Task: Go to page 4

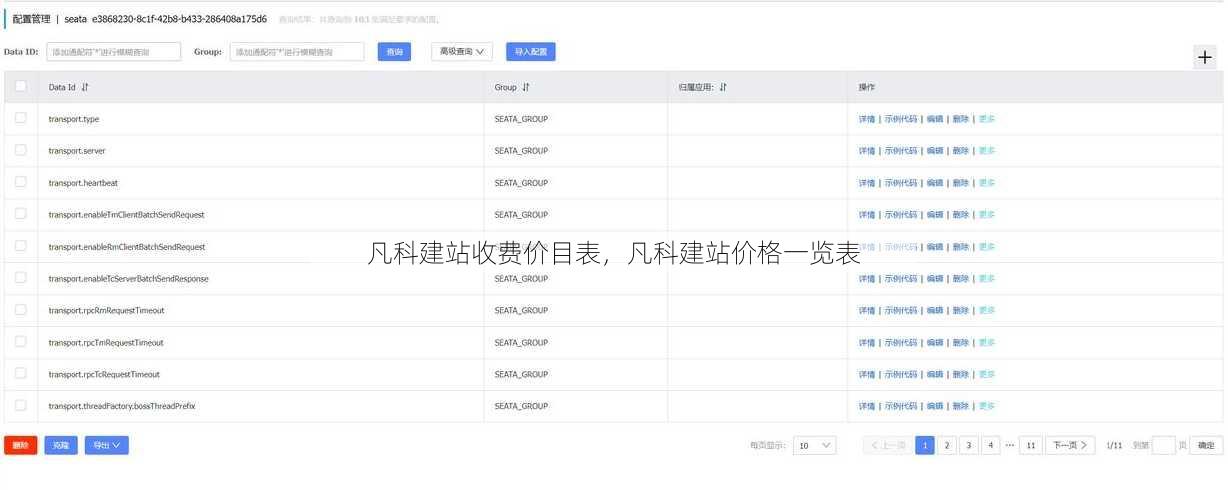Action: point(991,446)
